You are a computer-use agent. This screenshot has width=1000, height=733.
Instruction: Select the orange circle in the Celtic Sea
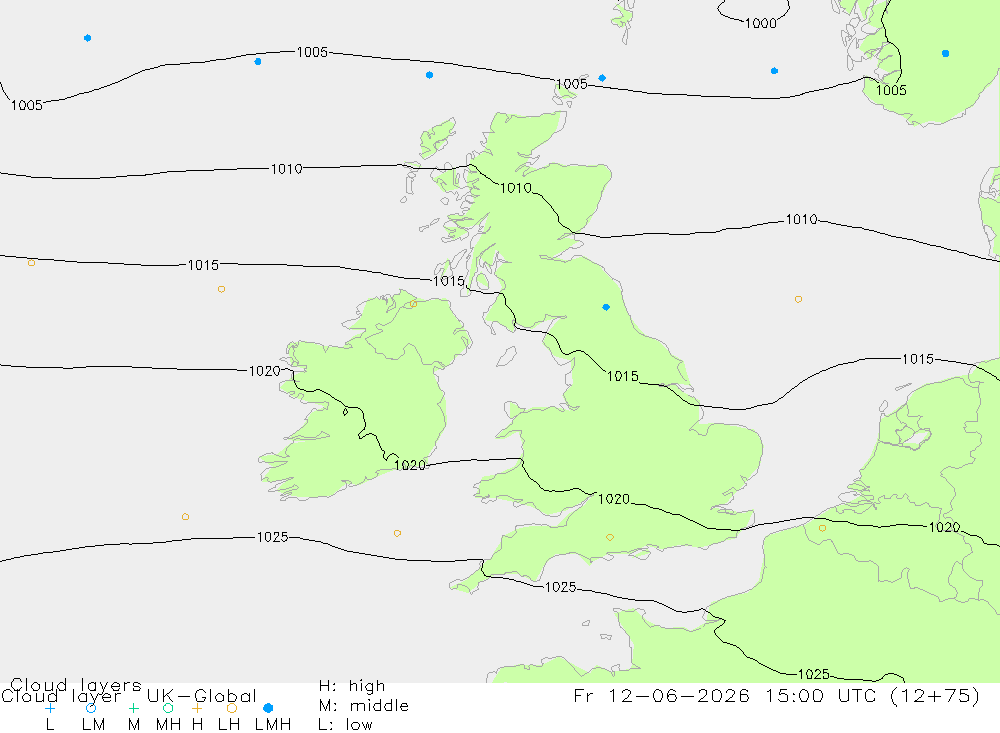[397, 533]
